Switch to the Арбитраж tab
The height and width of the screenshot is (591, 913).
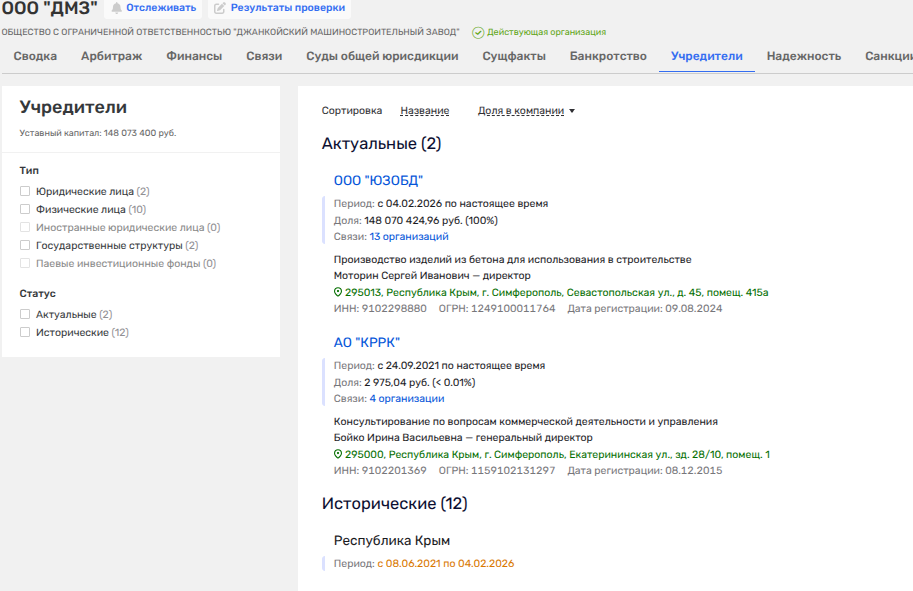[x=111, y=56]
